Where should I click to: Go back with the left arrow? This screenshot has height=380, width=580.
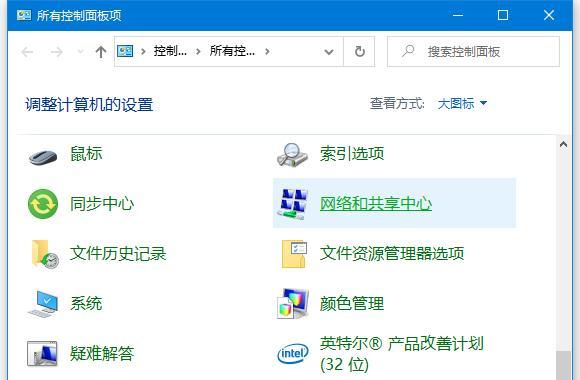pyautogui.click(x=27, y=52)
